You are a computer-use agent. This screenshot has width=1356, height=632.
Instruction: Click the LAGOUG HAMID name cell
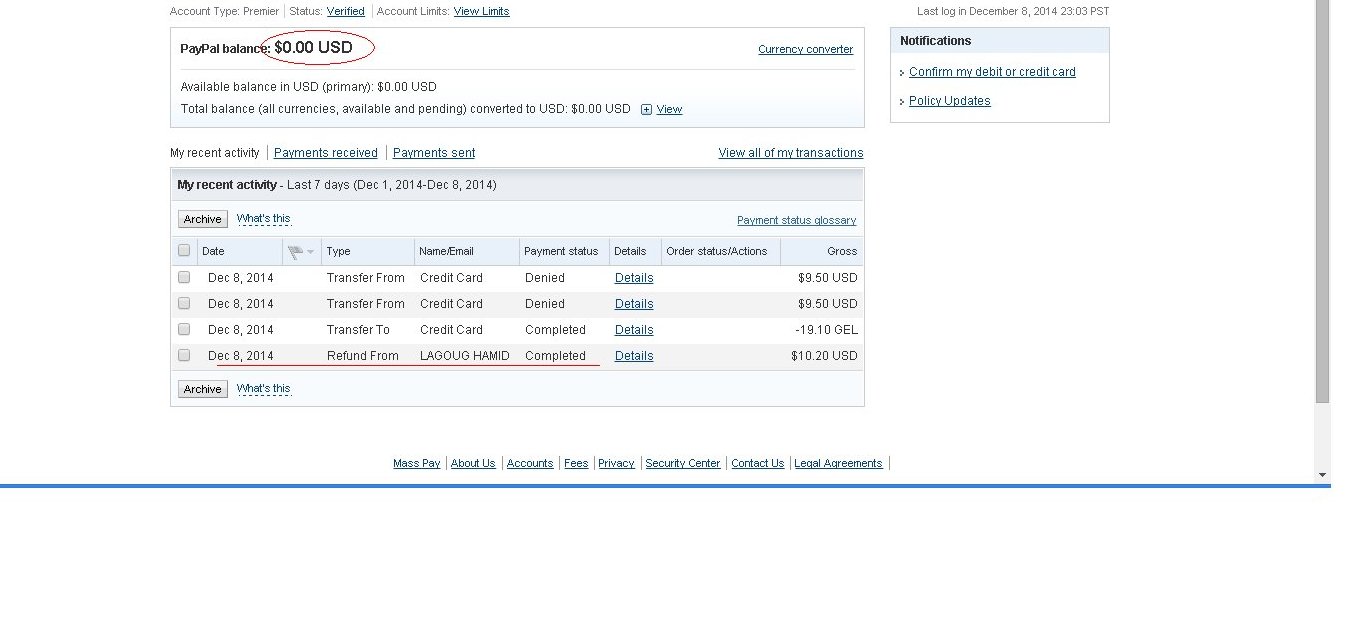pos(465,356)
